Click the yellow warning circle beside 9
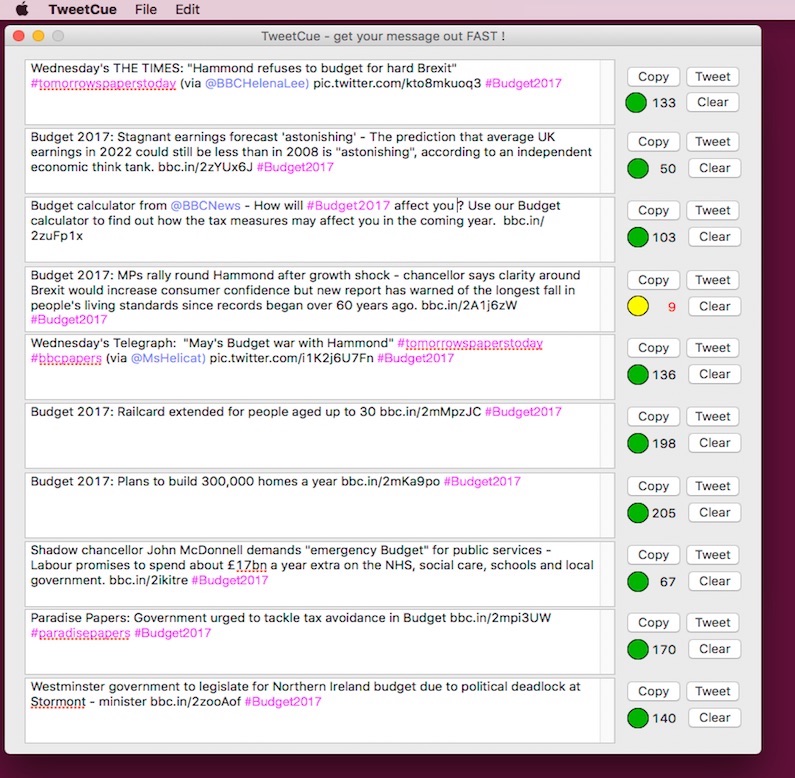 pyautogui.click(x=638, y=306)
